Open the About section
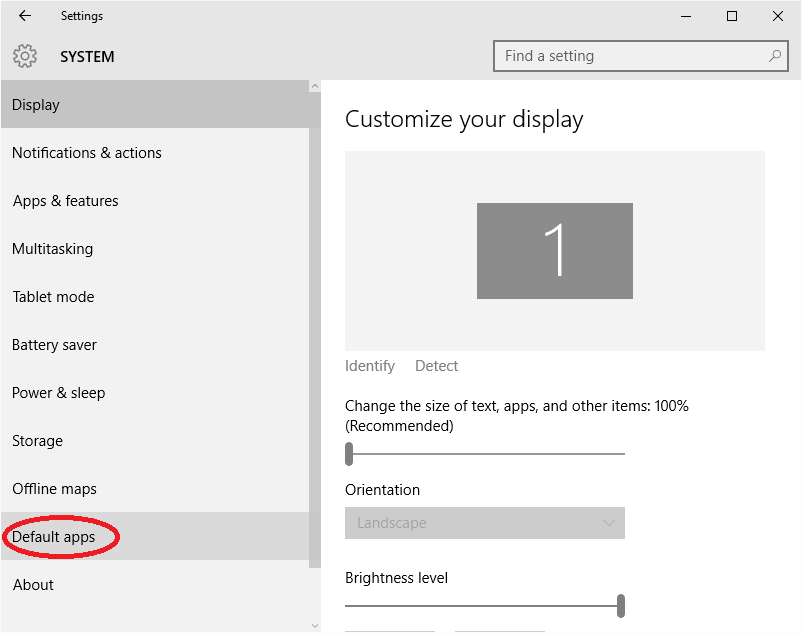Viewport: 802px width, 633px height. (x=33, y=585)
